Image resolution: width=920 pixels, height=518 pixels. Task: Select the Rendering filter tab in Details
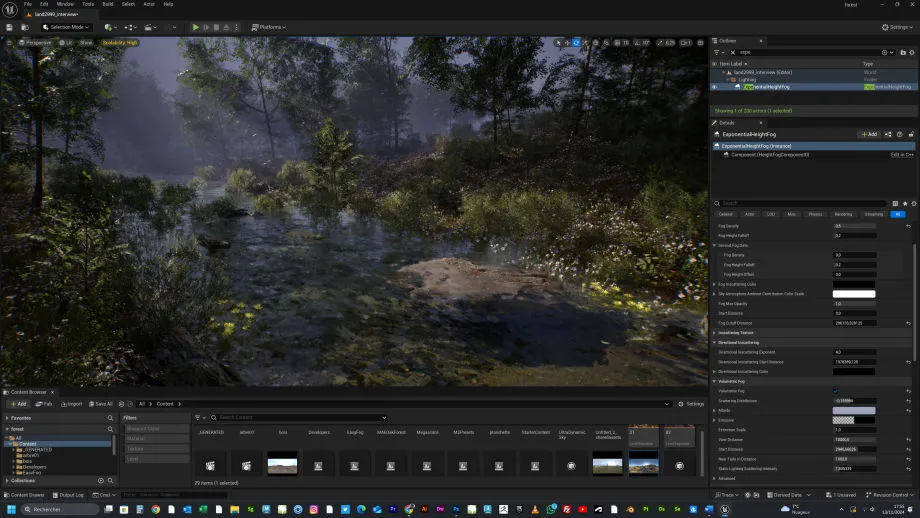point(843,214)
